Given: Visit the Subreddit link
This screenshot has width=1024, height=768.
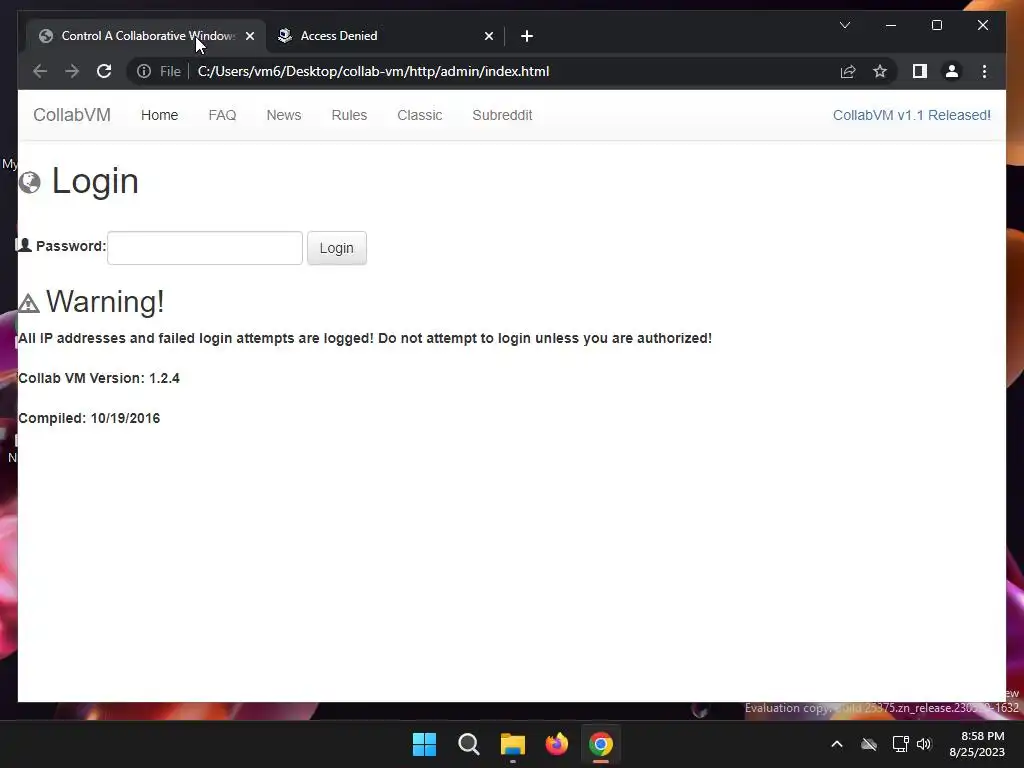Looking at the screenshot, I should [502, 115].
